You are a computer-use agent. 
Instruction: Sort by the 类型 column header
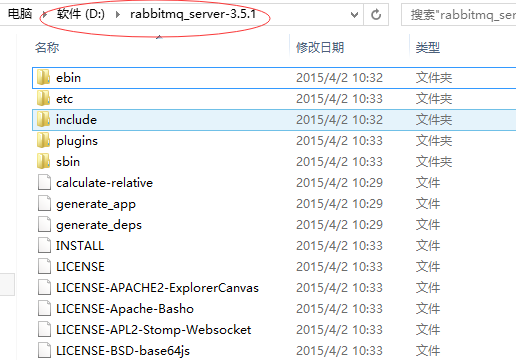(428, 48)
